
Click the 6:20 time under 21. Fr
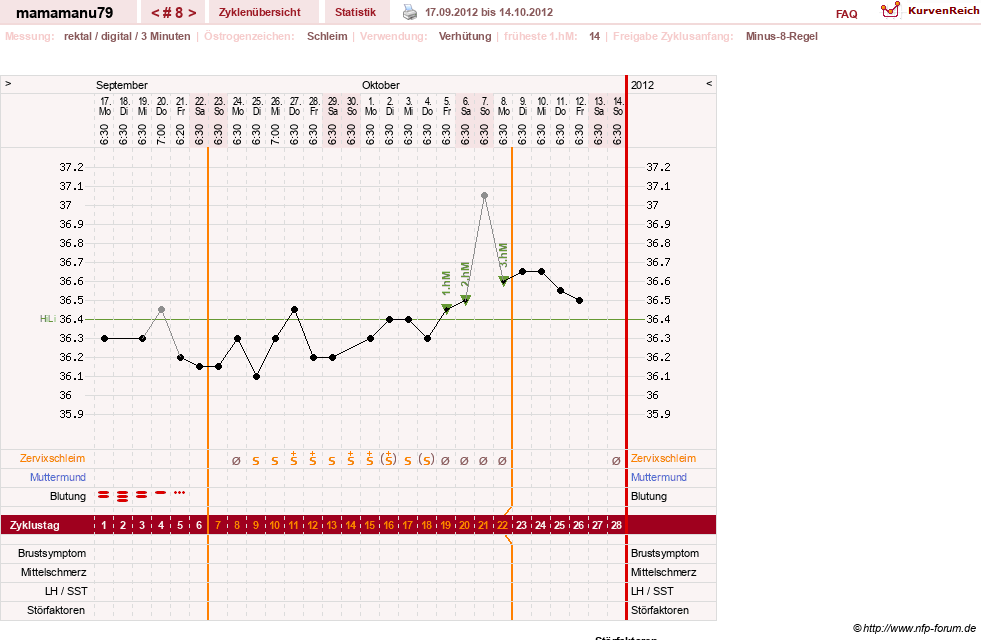(x=180, y=134)
